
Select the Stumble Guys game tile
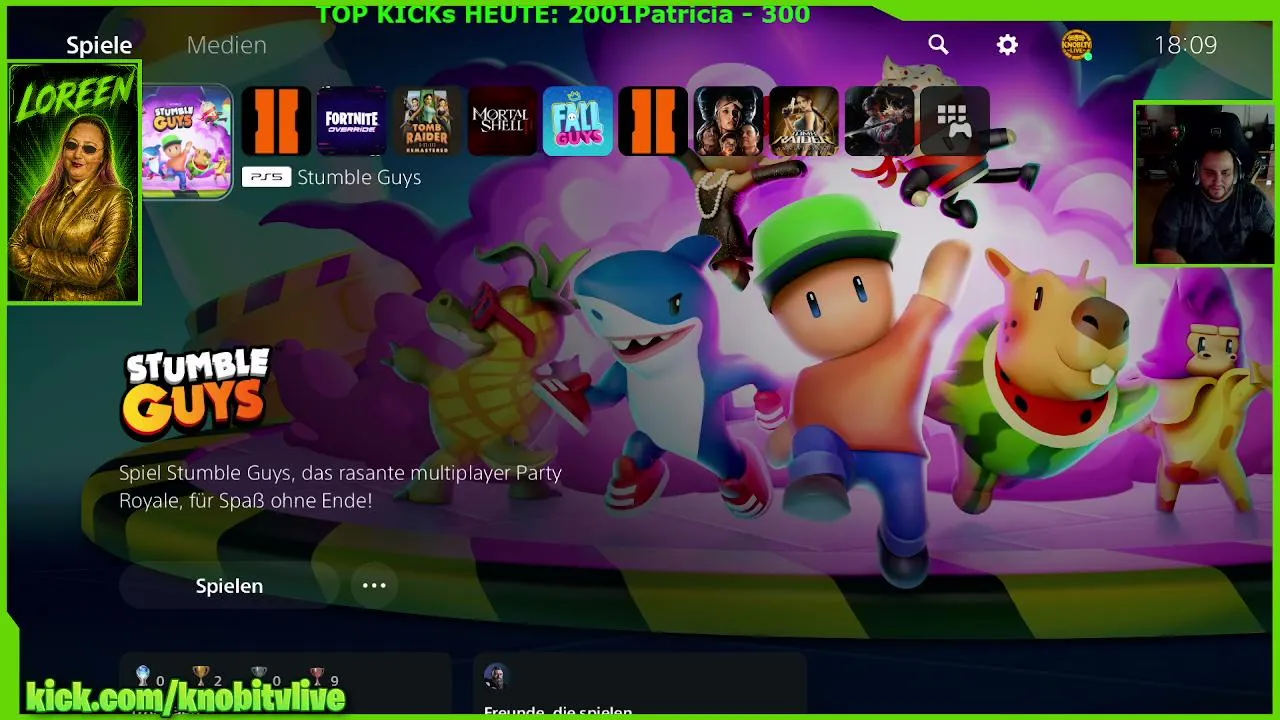[x=187, y=141]
